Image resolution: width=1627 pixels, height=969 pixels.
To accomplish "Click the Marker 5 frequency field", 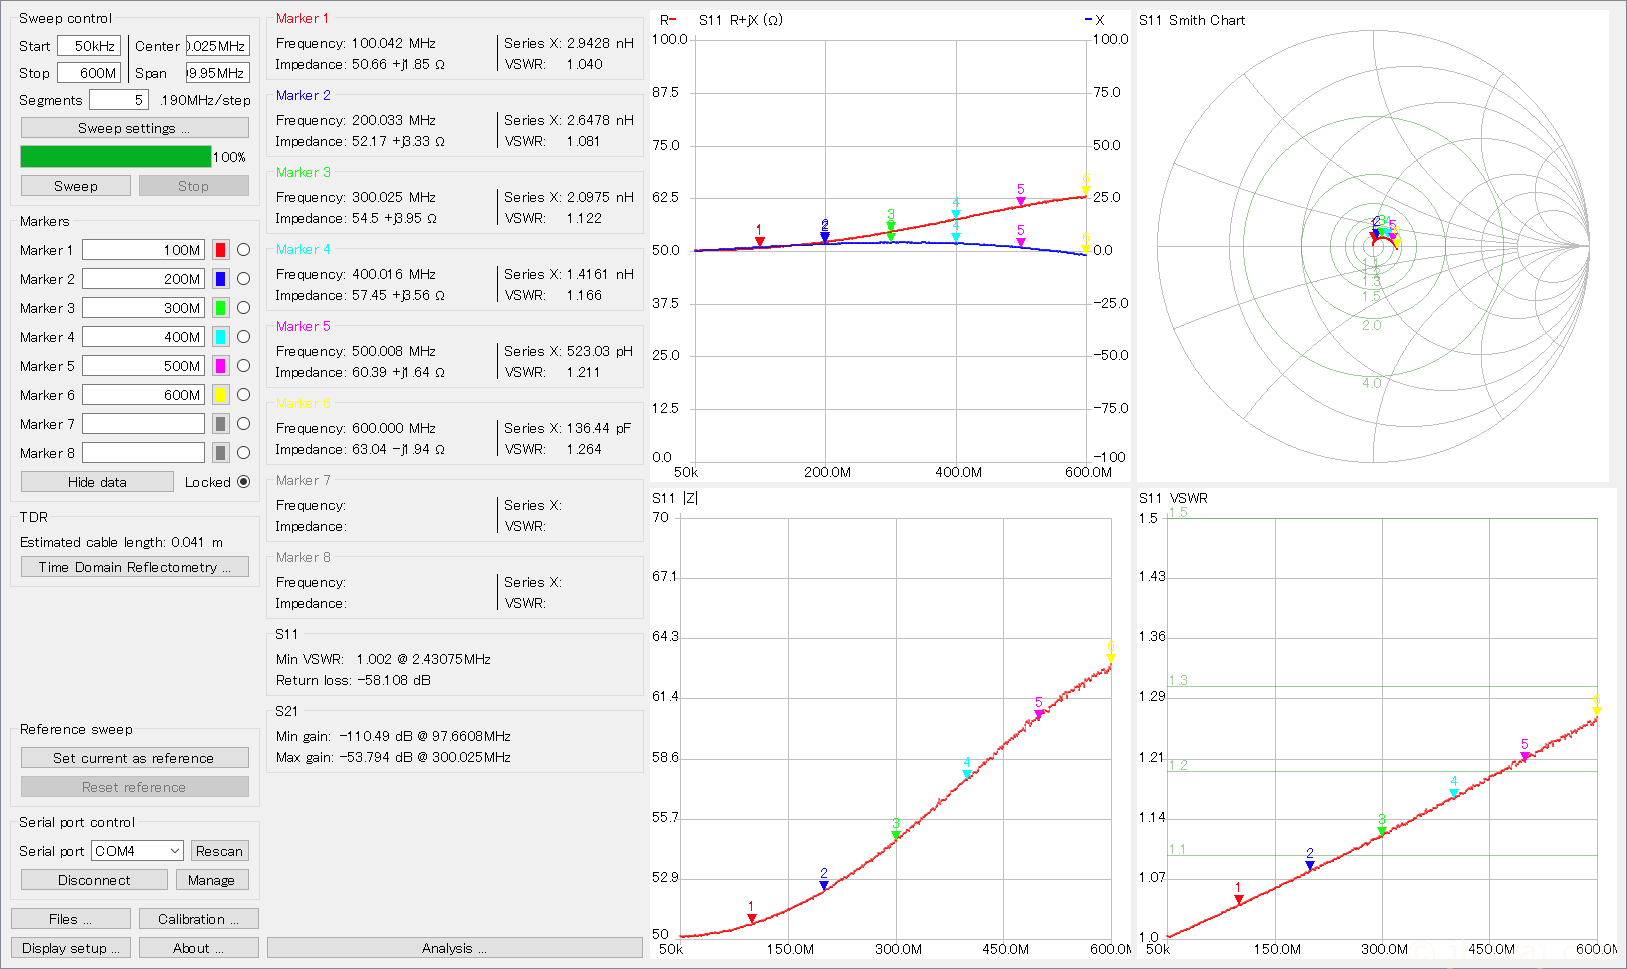I will [x=143, y=366].
